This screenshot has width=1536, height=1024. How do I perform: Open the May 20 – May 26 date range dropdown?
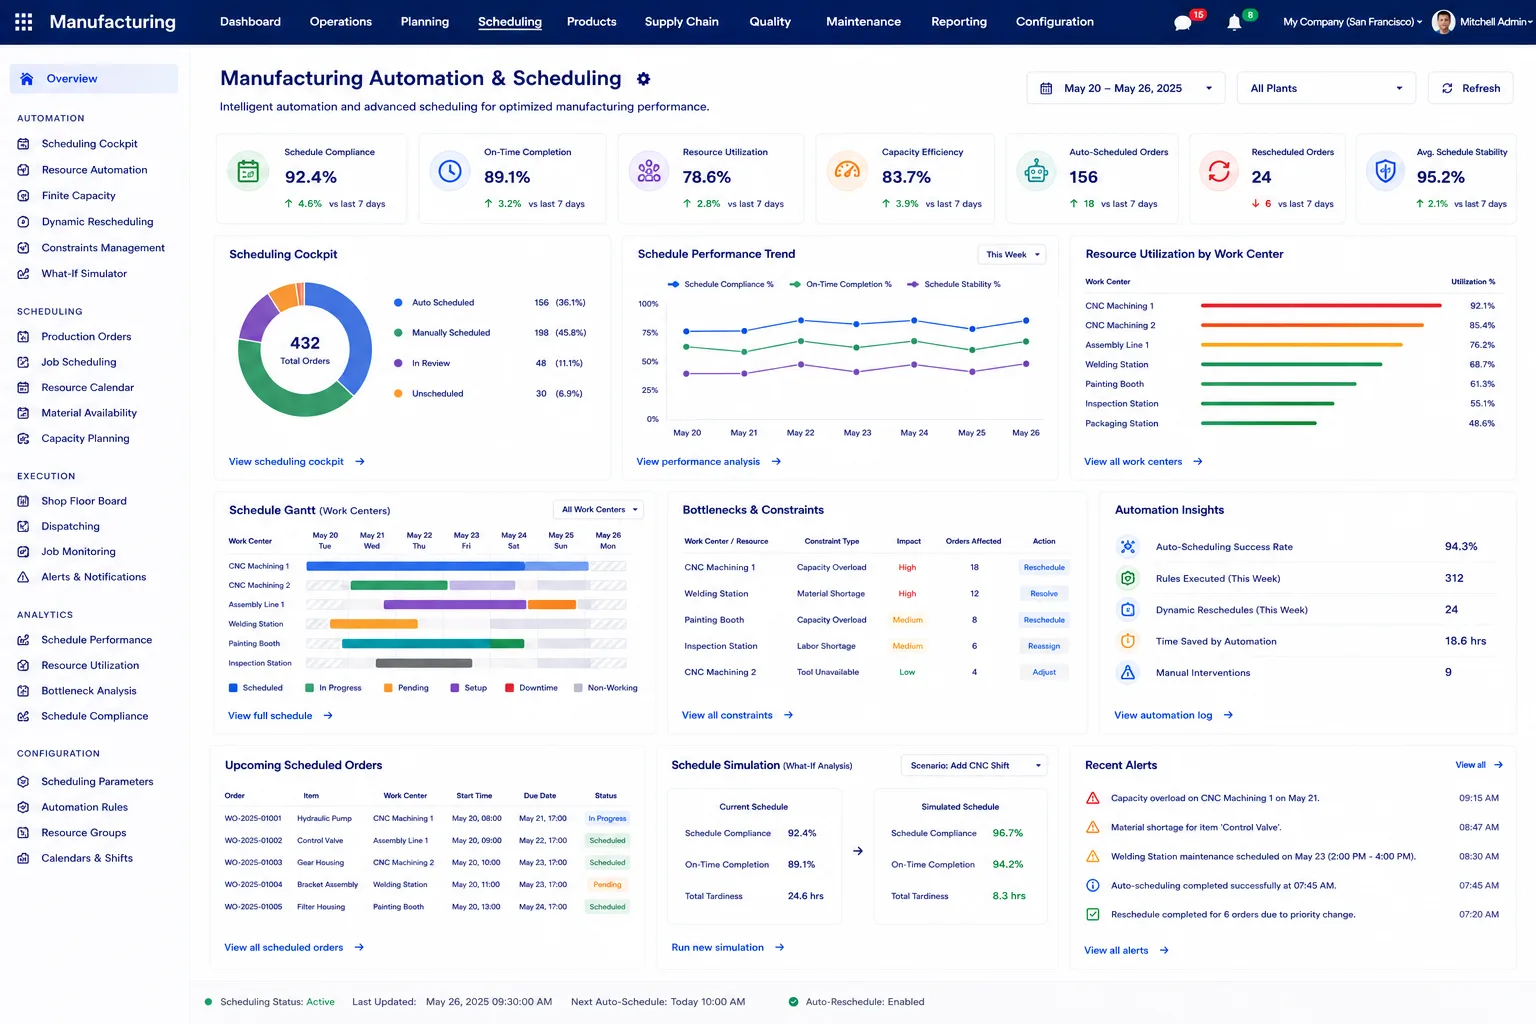tap(1126, 88)
